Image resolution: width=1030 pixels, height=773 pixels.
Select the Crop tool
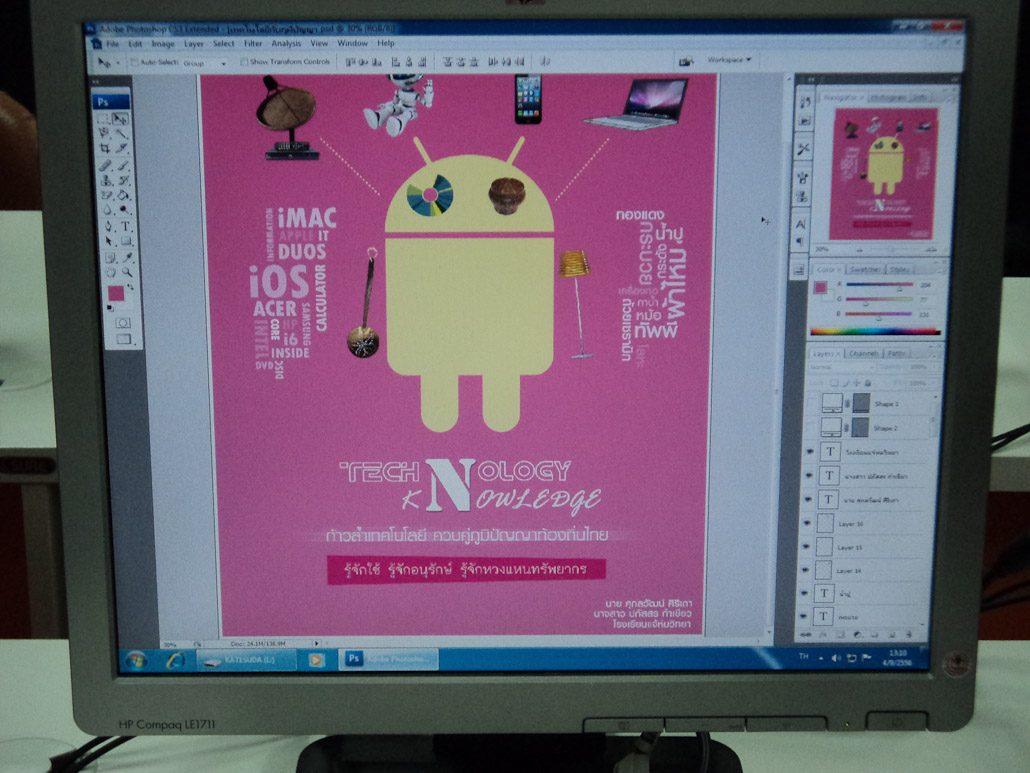pyautogui.click(x=104, y=149)
